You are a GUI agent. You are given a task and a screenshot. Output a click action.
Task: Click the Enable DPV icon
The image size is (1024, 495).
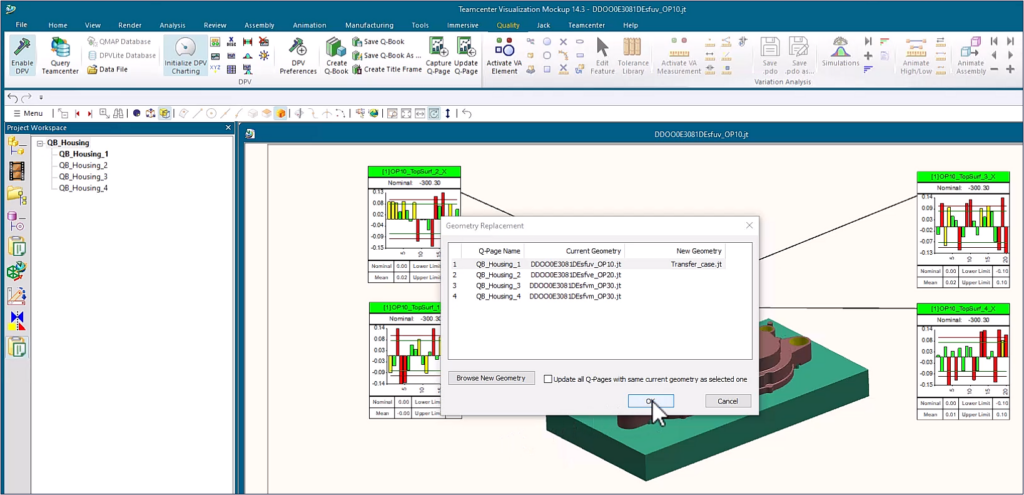[22, 56]
